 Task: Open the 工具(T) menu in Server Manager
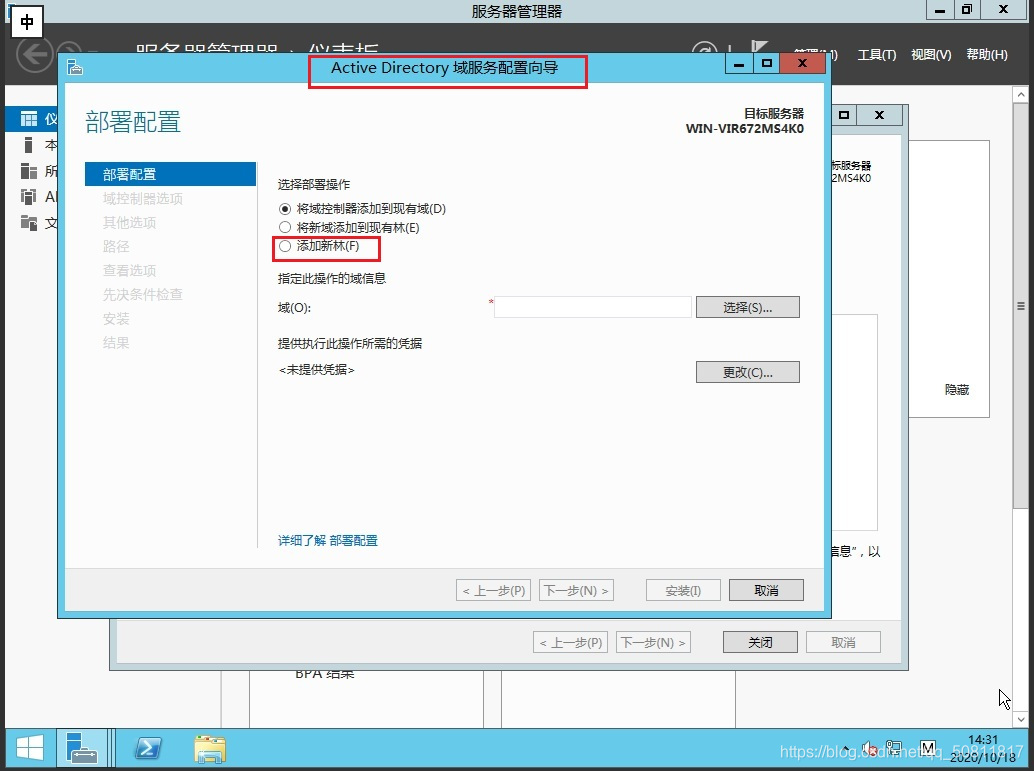tap(876, 55)
